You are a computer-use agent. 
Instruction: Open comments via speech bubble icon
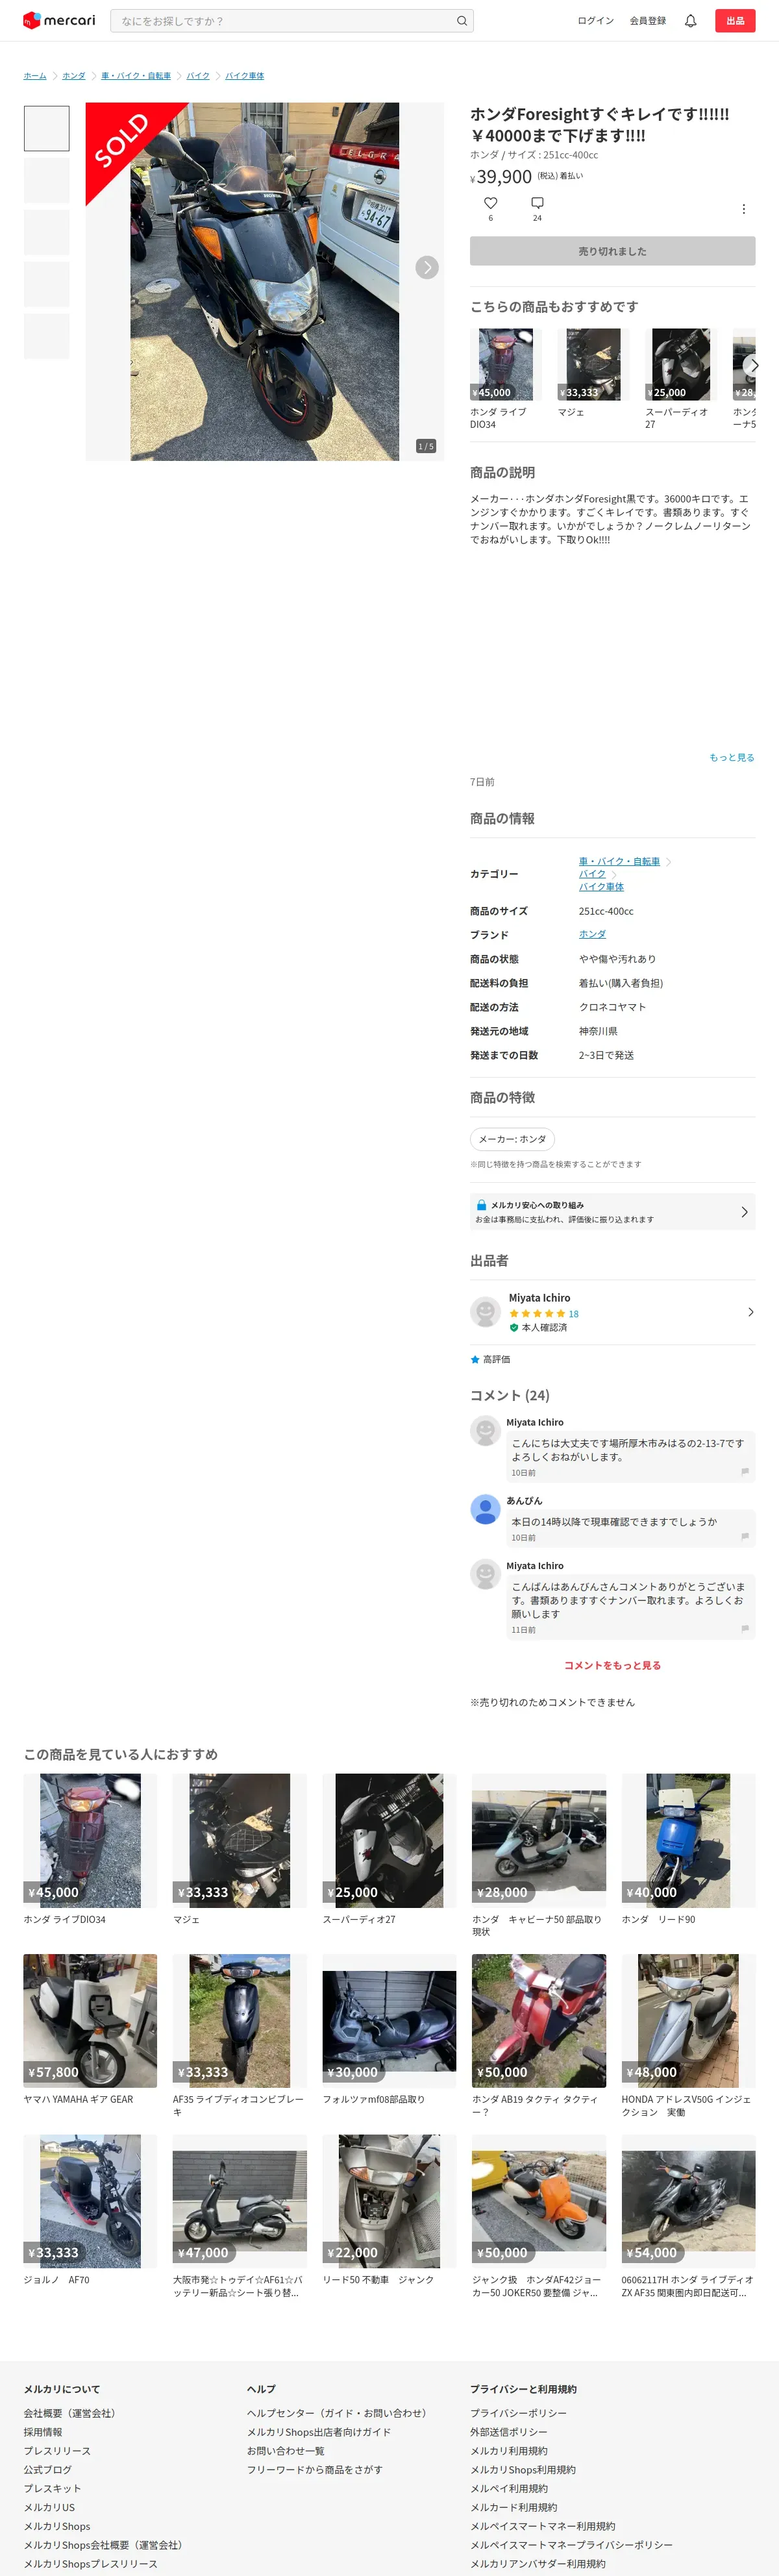[537, 203]
